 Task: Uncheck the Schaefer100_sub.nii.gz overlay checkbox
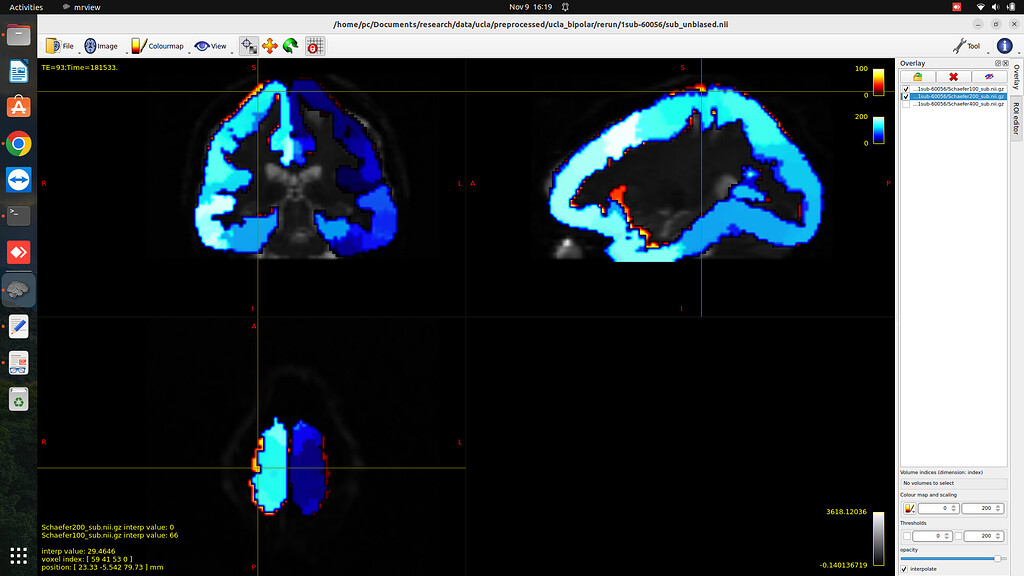tap(906, 89)
